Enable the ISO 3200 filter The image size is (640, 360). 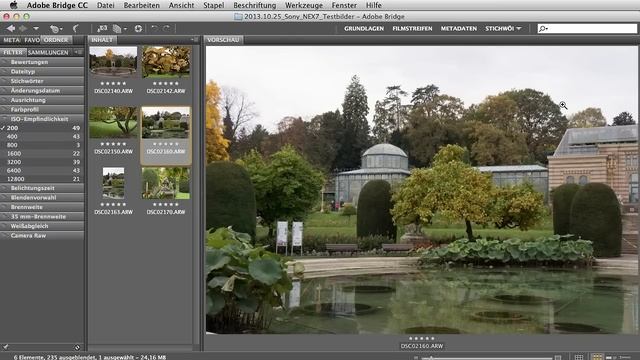point(42,162)
